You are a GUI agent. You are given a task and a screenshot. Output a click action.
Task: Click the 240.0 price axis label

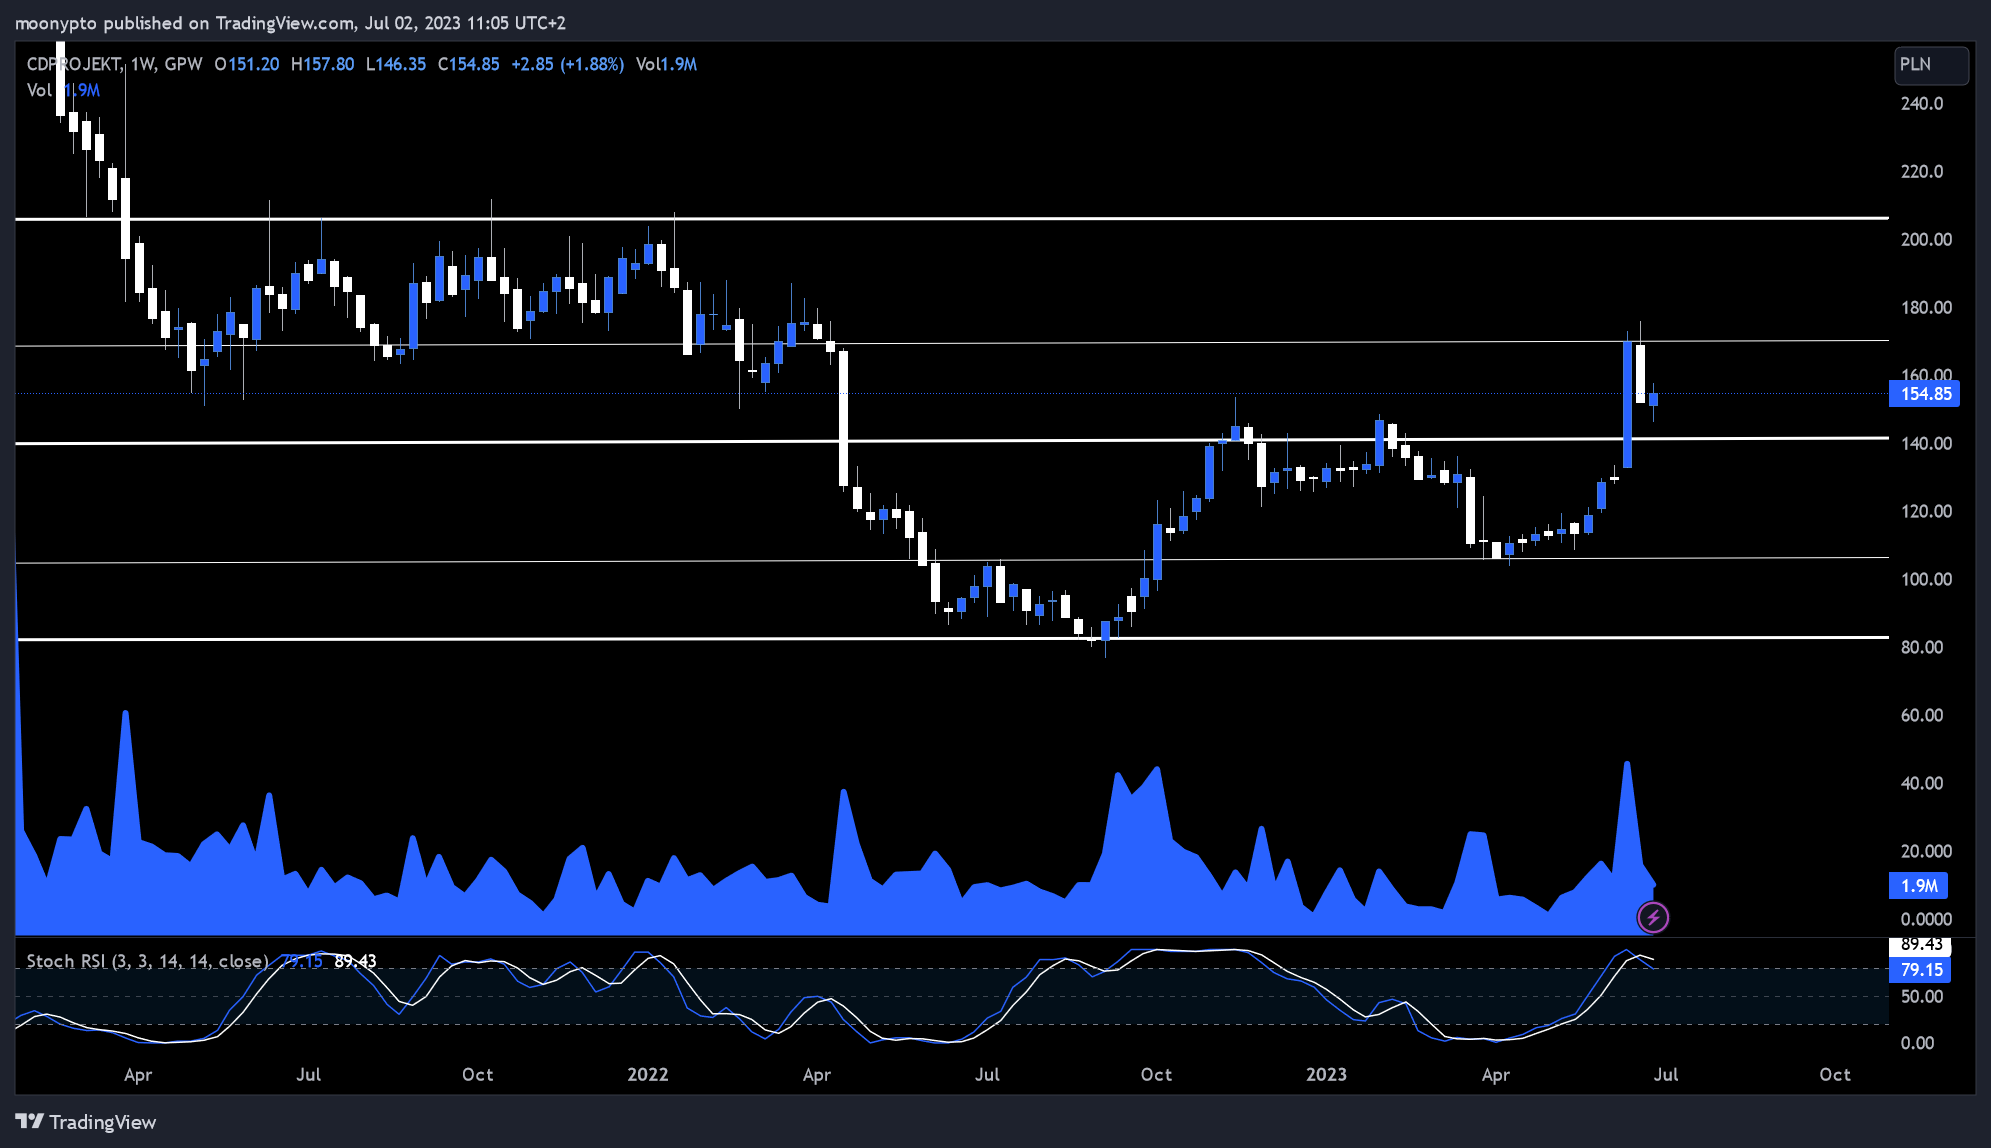click(1921, 104)
